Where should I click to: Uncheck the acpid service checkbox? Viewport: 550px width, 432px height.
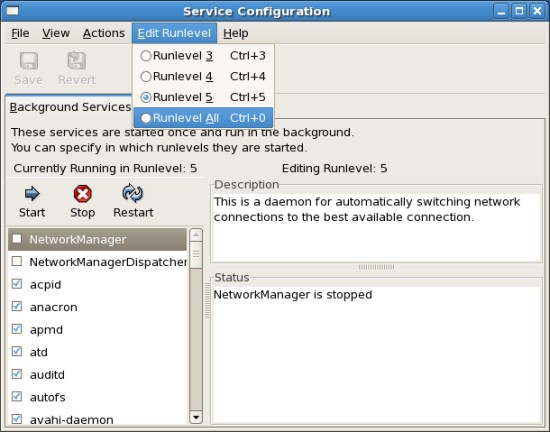pos(17,284)
